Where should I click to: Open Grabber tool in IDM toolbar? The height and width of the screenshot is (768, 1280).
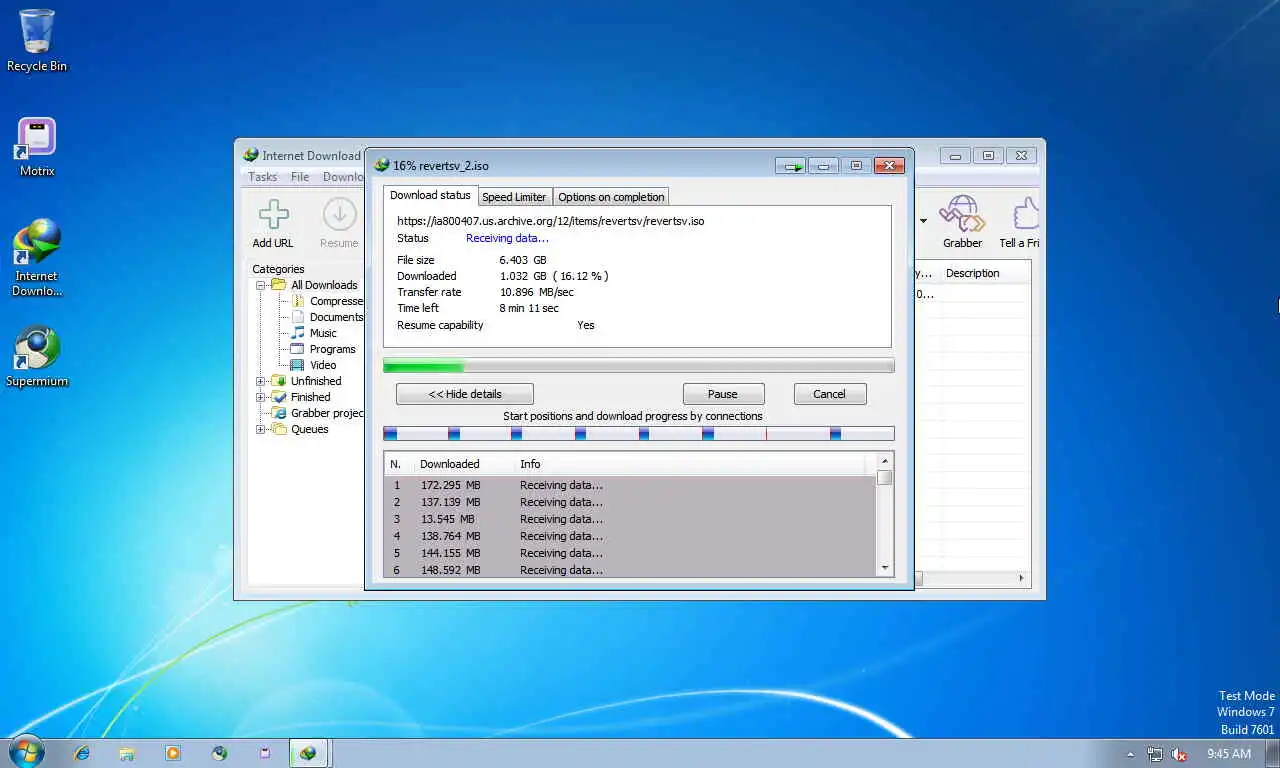point(962,214)
